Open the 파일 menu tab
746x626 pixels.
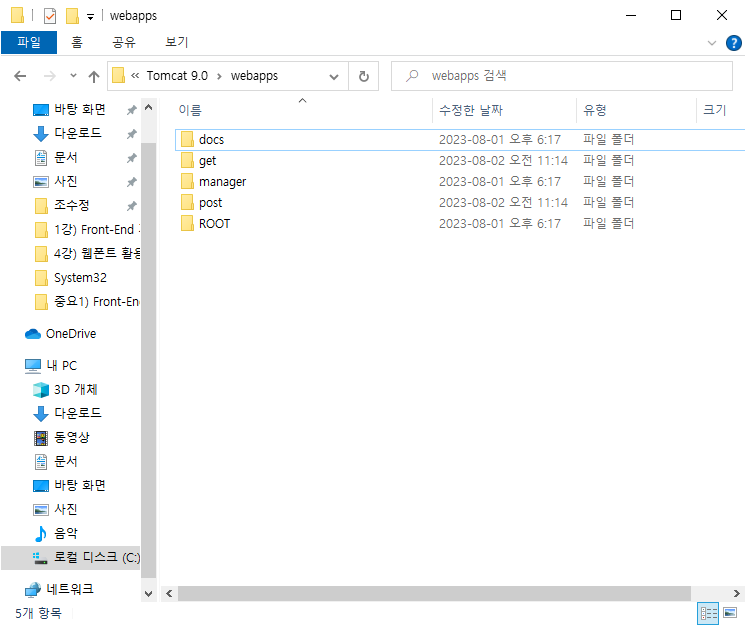tap(29, 42)
